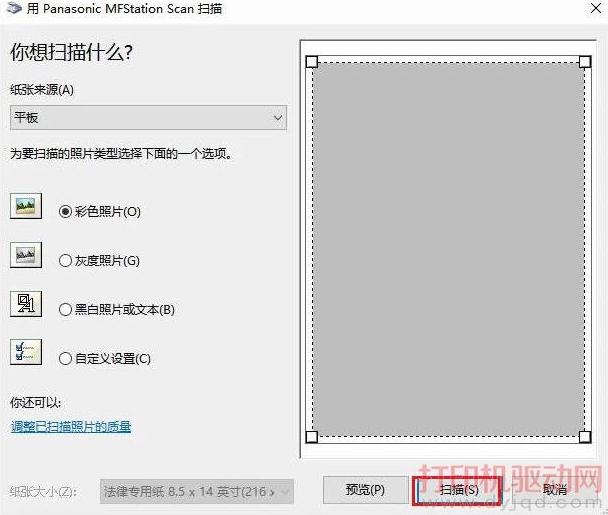The image size is (608, 515).
Task: Click the bottom-left crop handle in the preview
Action: 311,436
